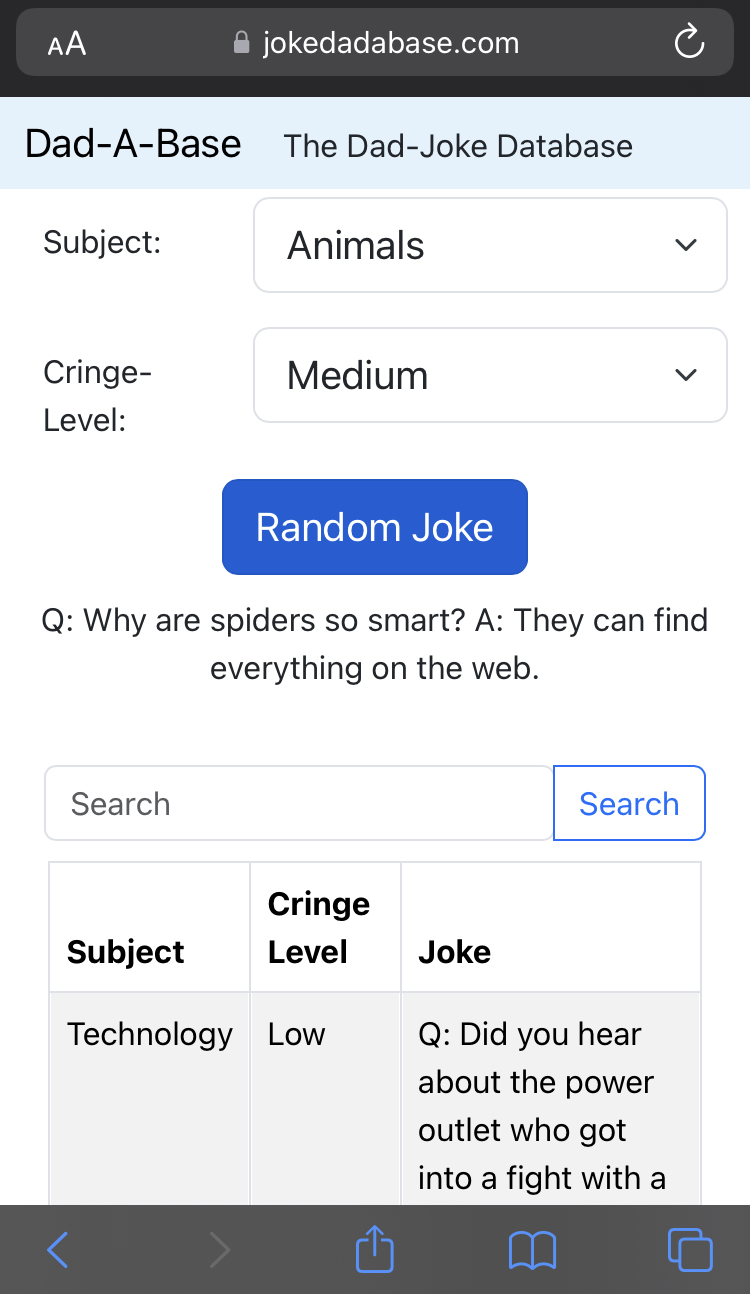The image size is (750, 1294).
Task: Open the Cringe-Level dropdown showing Medium
Action: 490,375
